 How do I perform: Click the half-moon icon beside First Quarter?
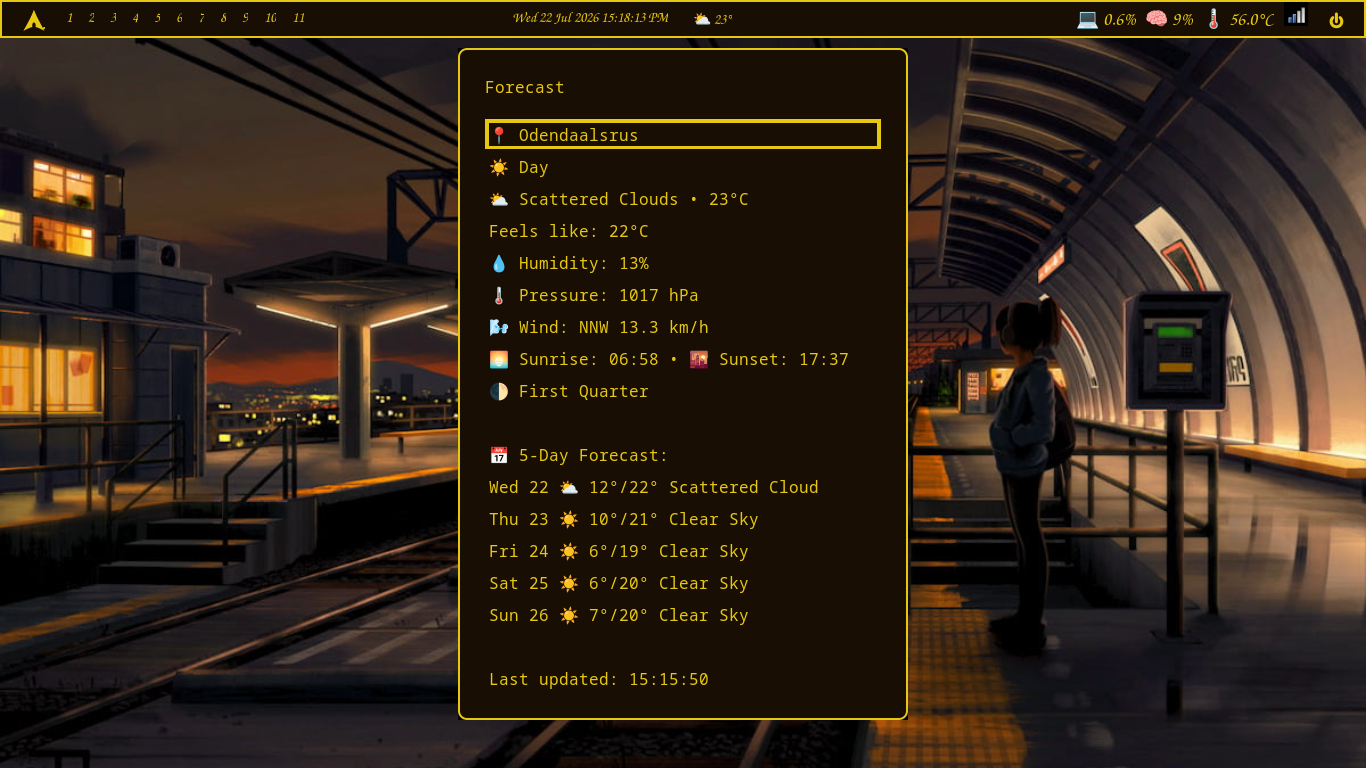pos(499,391)
